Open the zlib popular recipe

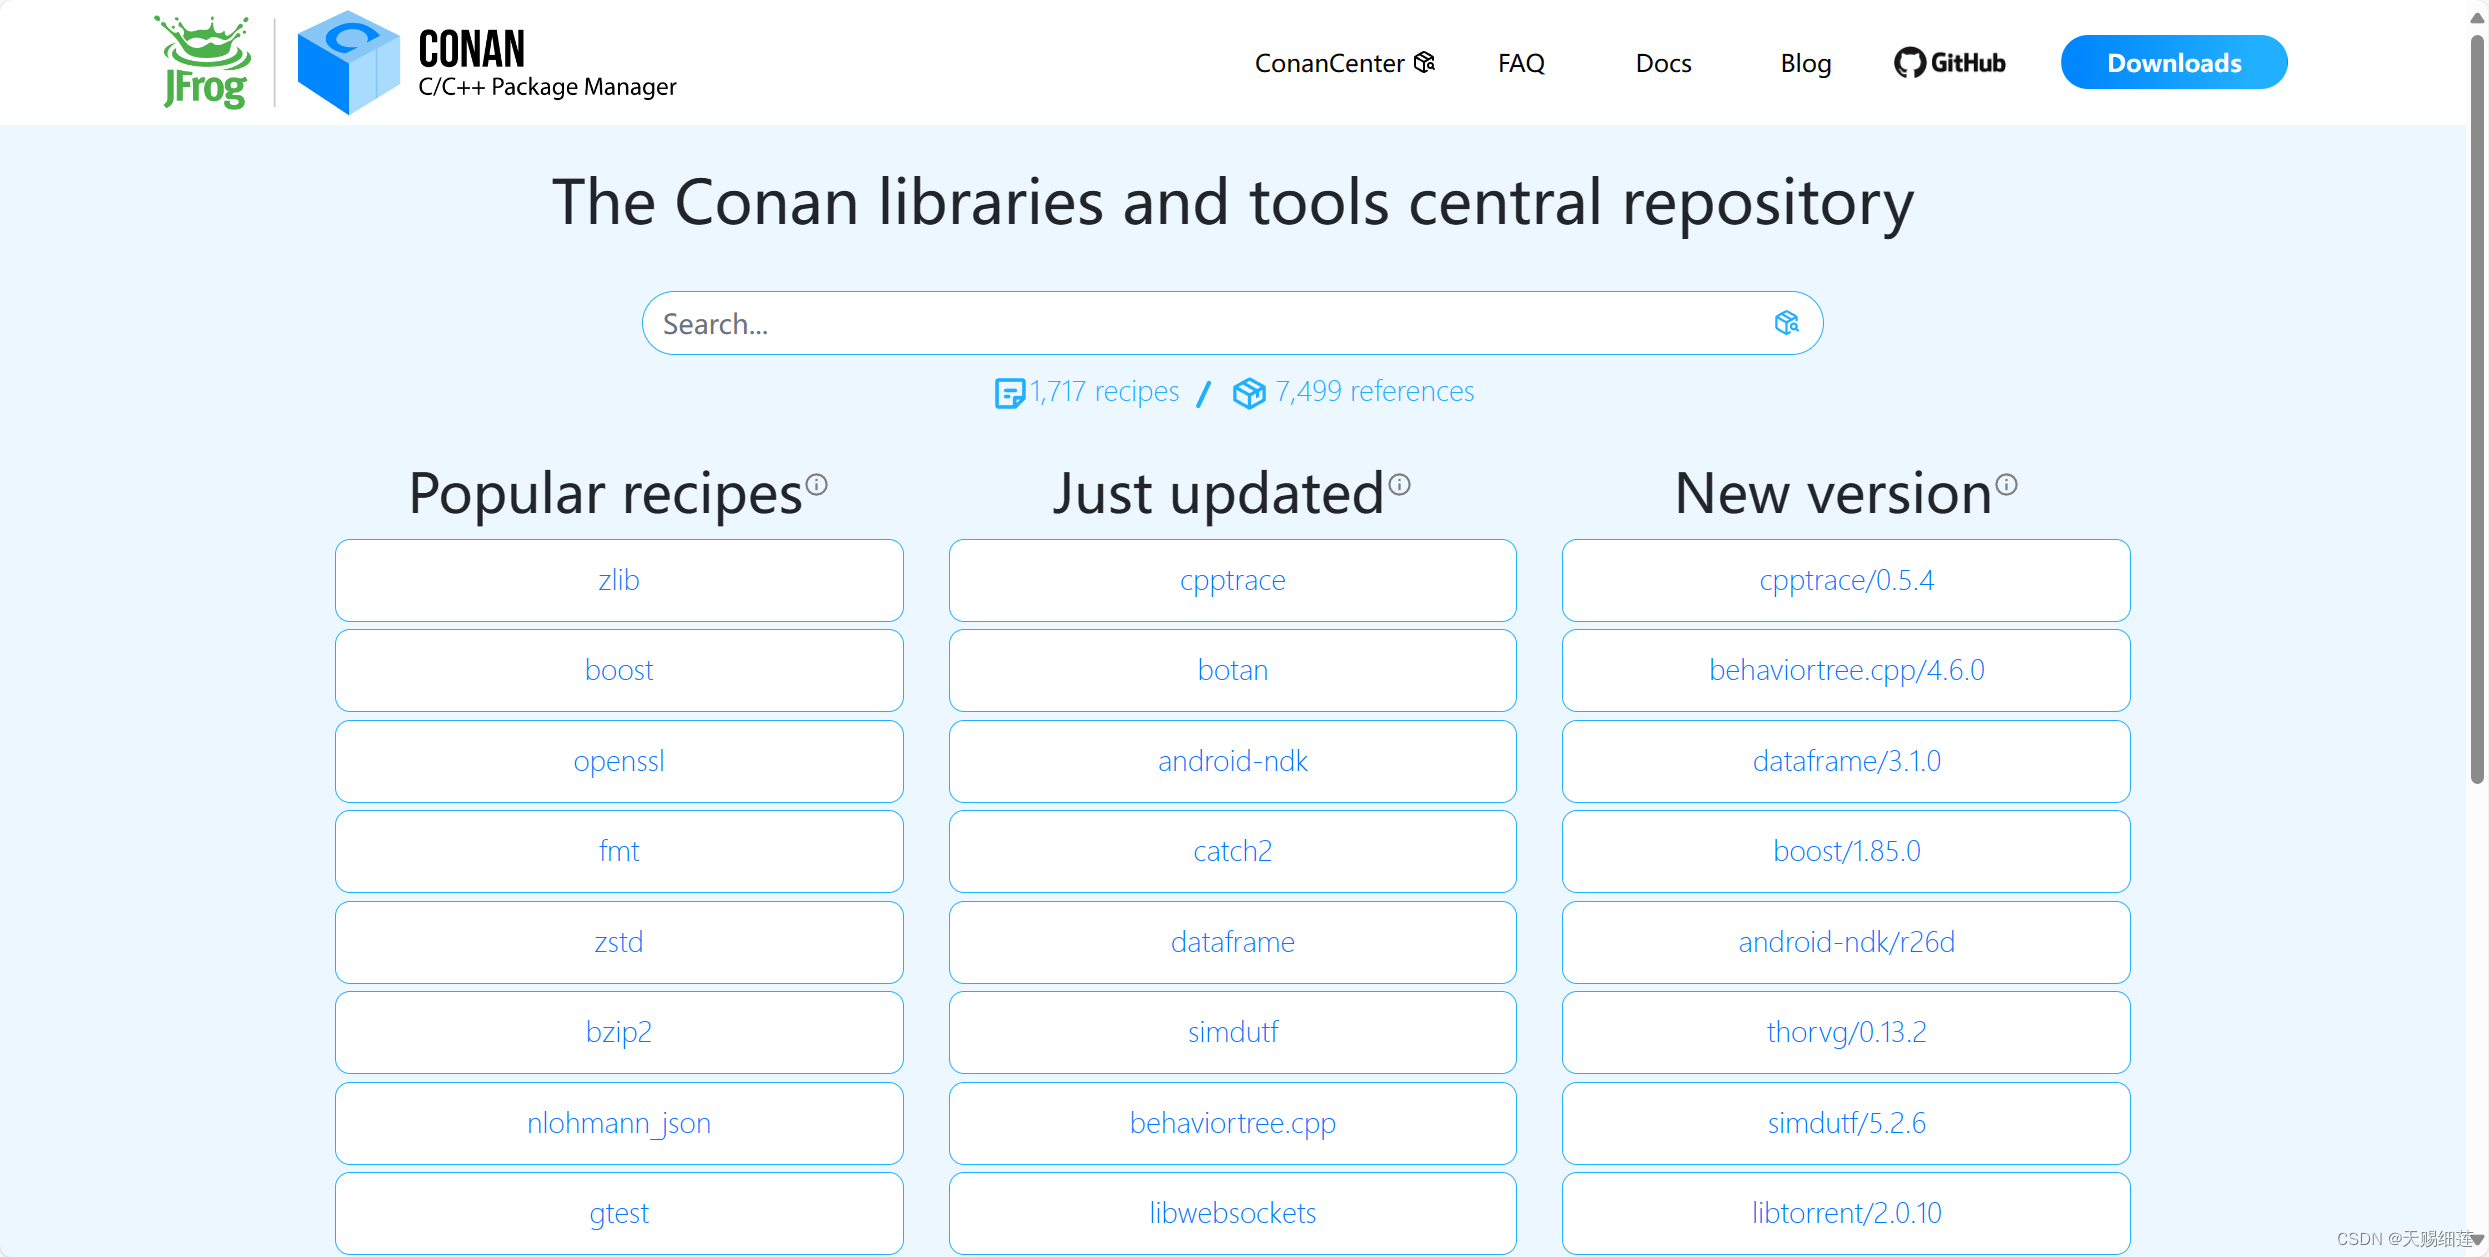(619, 580)
